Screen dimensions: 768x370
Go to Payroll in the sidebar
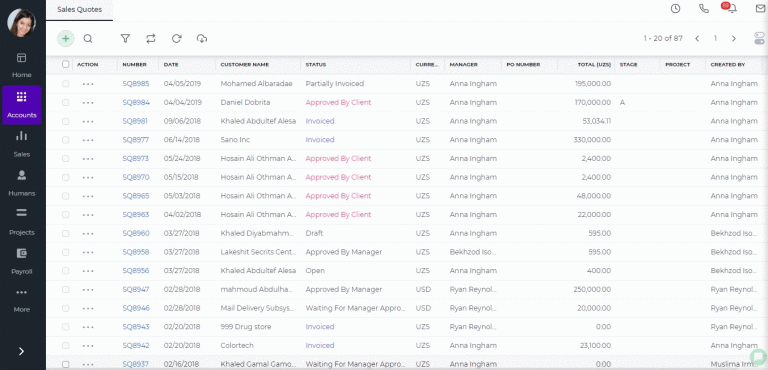click(x=22, y=261)
